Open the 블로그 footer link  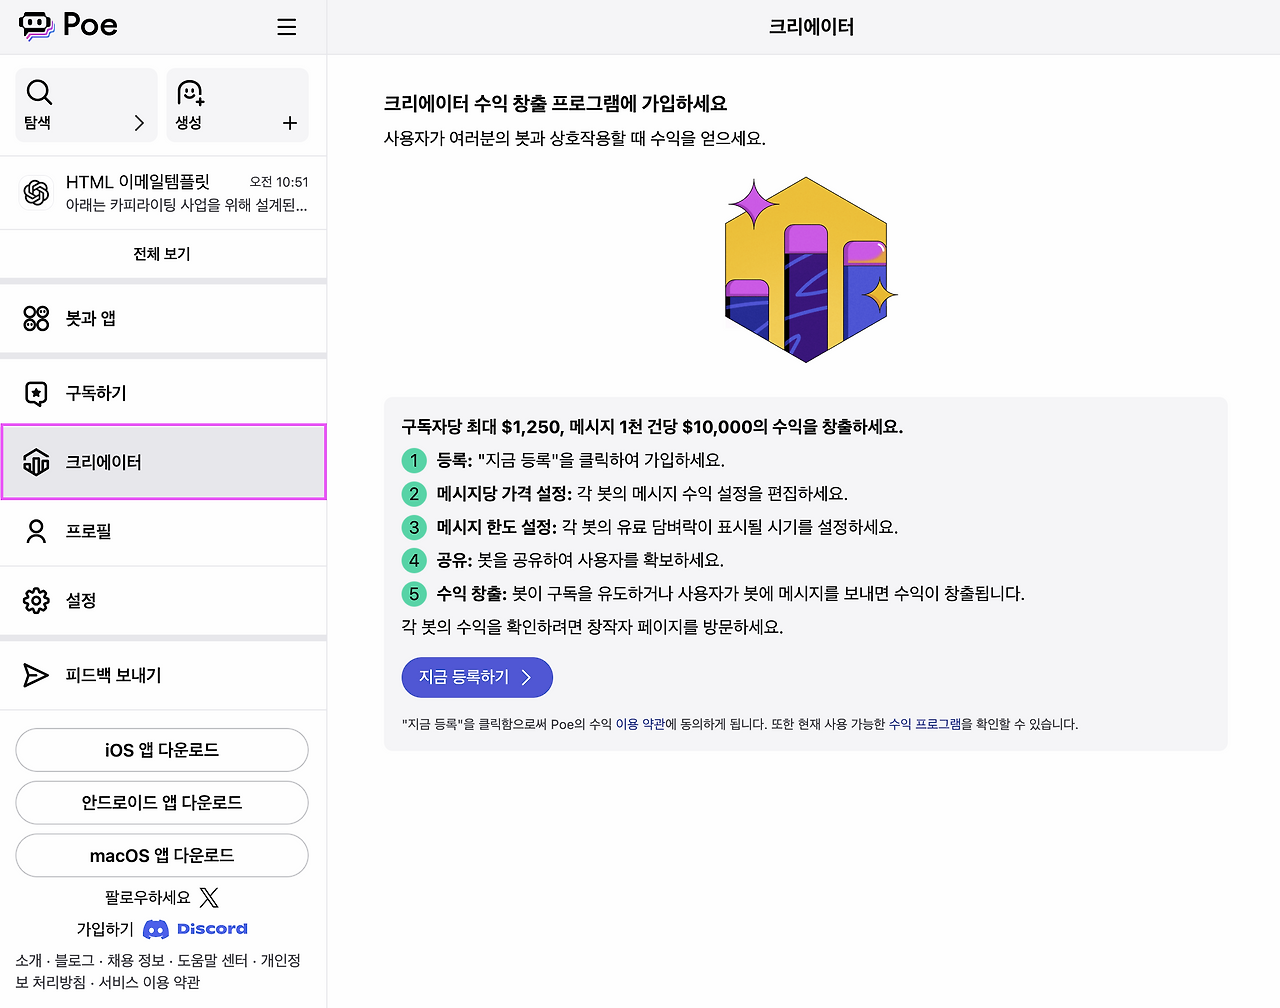pyautogui.click(x=75, y=960)
